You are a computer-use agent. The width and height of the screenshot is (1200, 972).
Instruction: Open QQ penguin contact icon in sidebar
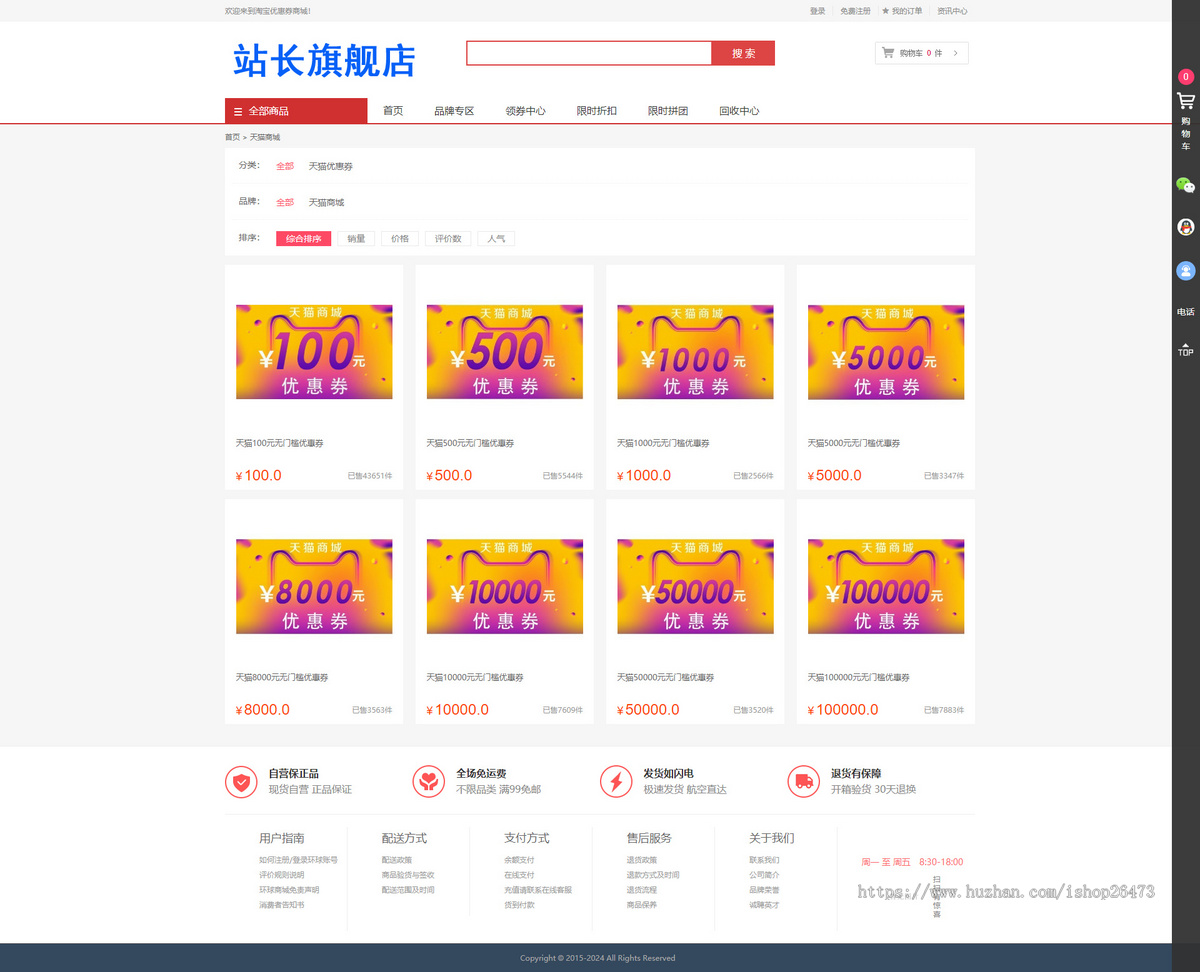point(1186,227)
